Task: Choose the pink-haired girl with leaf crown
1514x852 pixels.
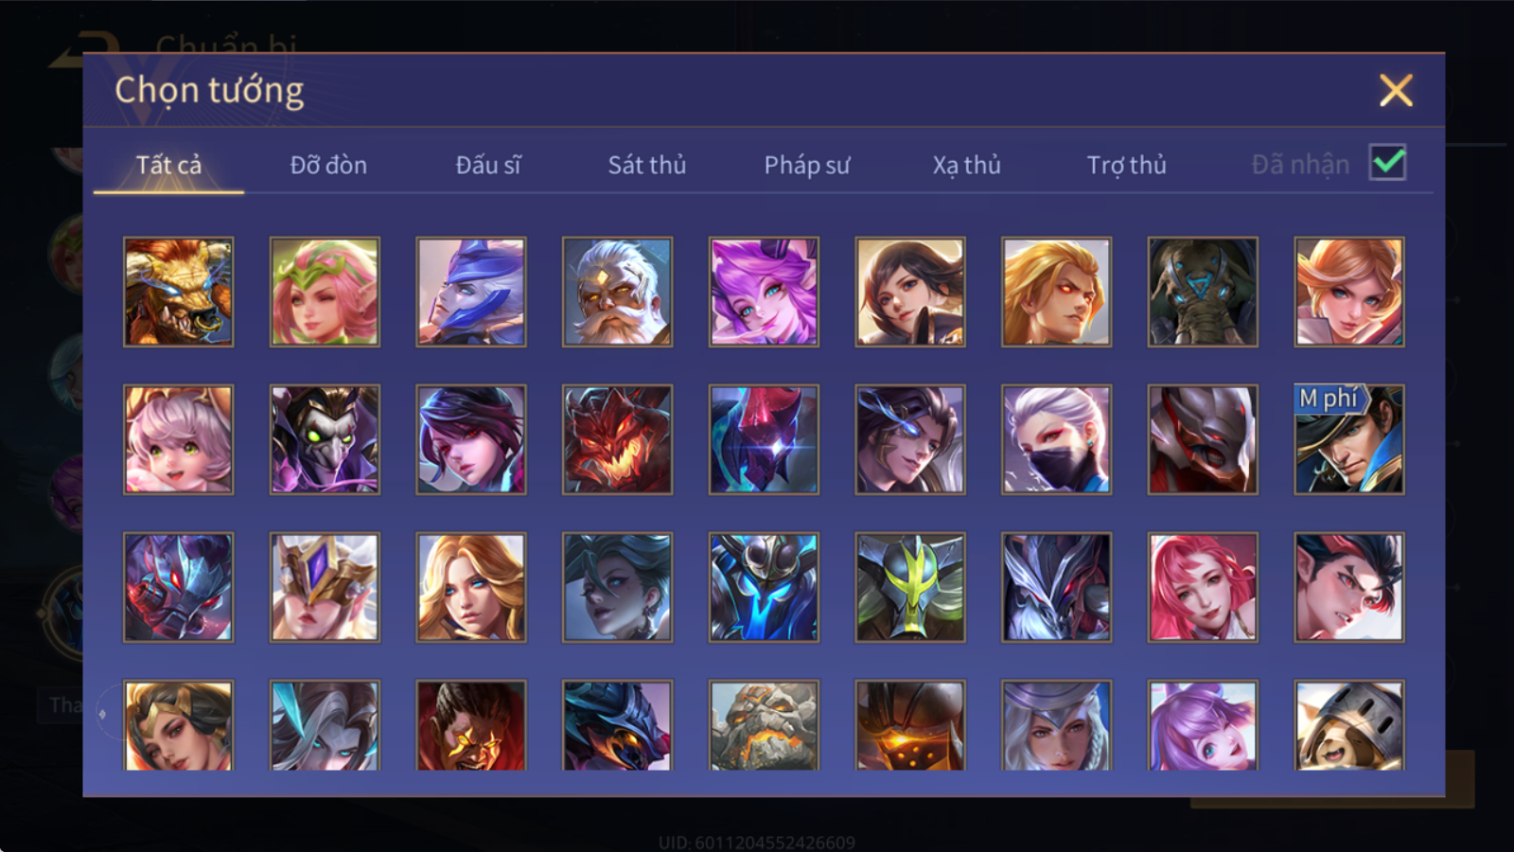Action: pos(325,292)
